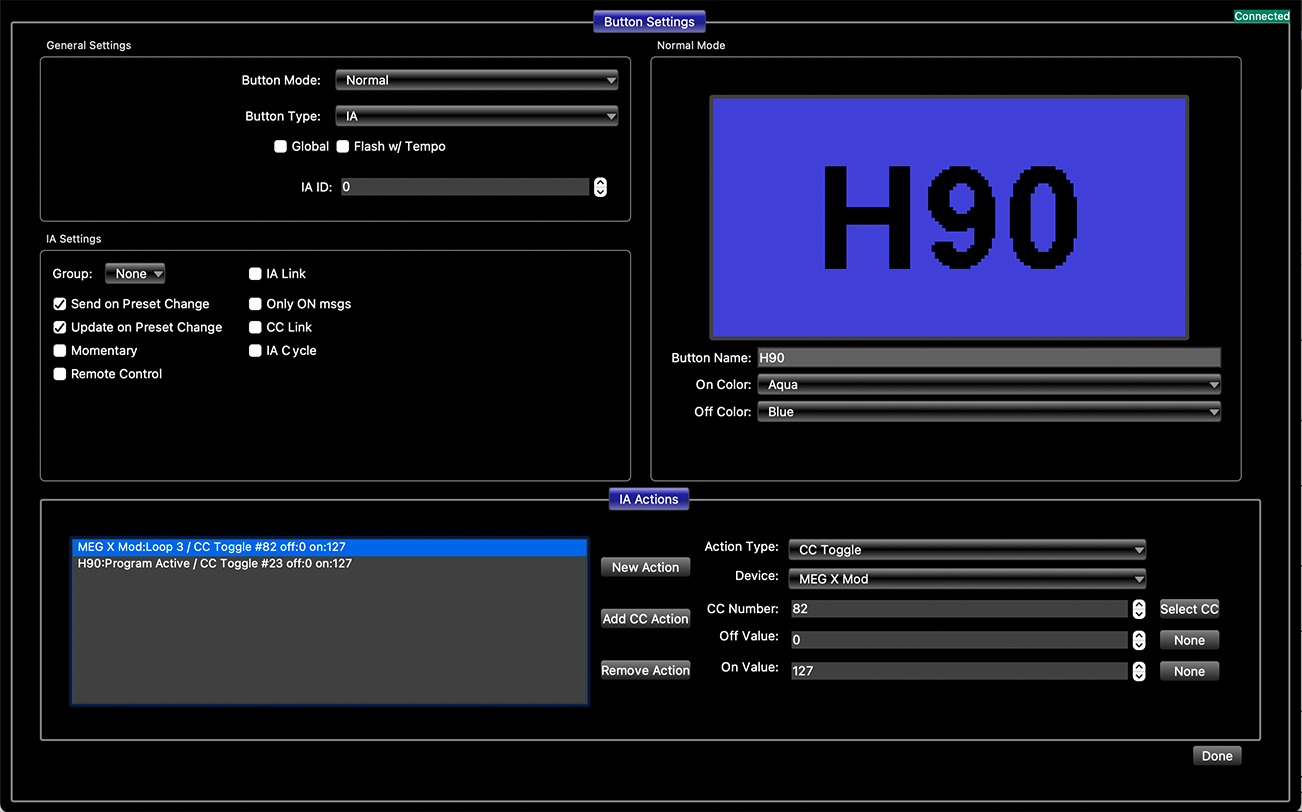Click the Off Value input field
1302x812 pixels.
click(959, 640)
